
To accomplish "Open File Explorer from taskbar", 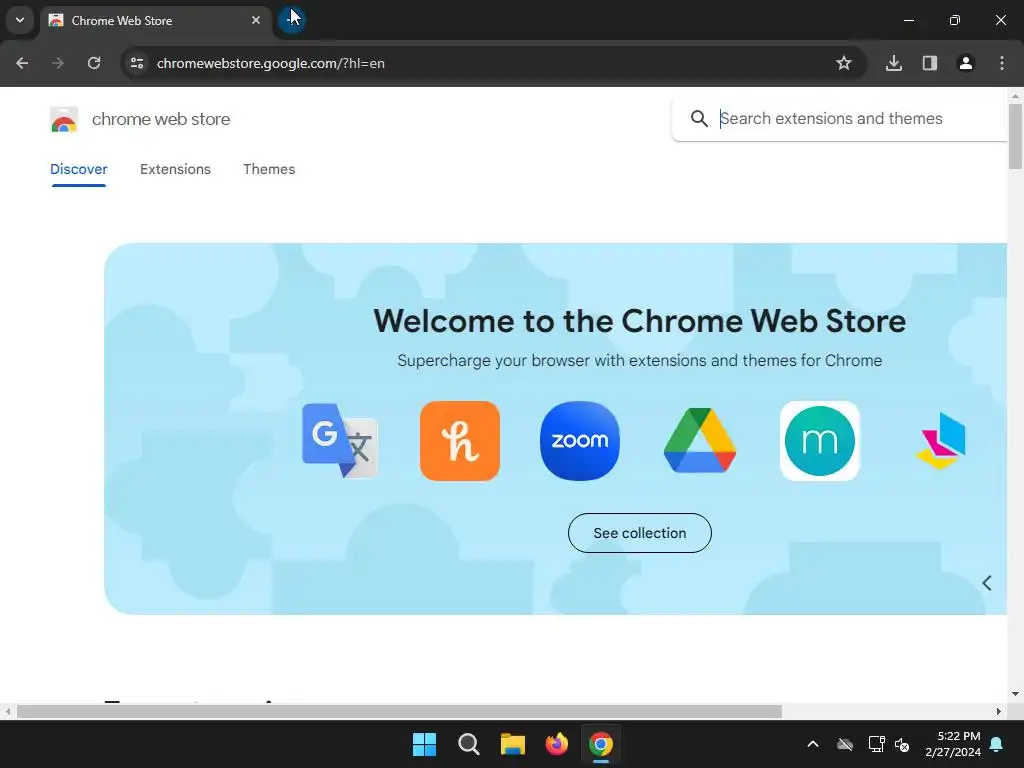I will pyautogui.click(x=513, y=744).
